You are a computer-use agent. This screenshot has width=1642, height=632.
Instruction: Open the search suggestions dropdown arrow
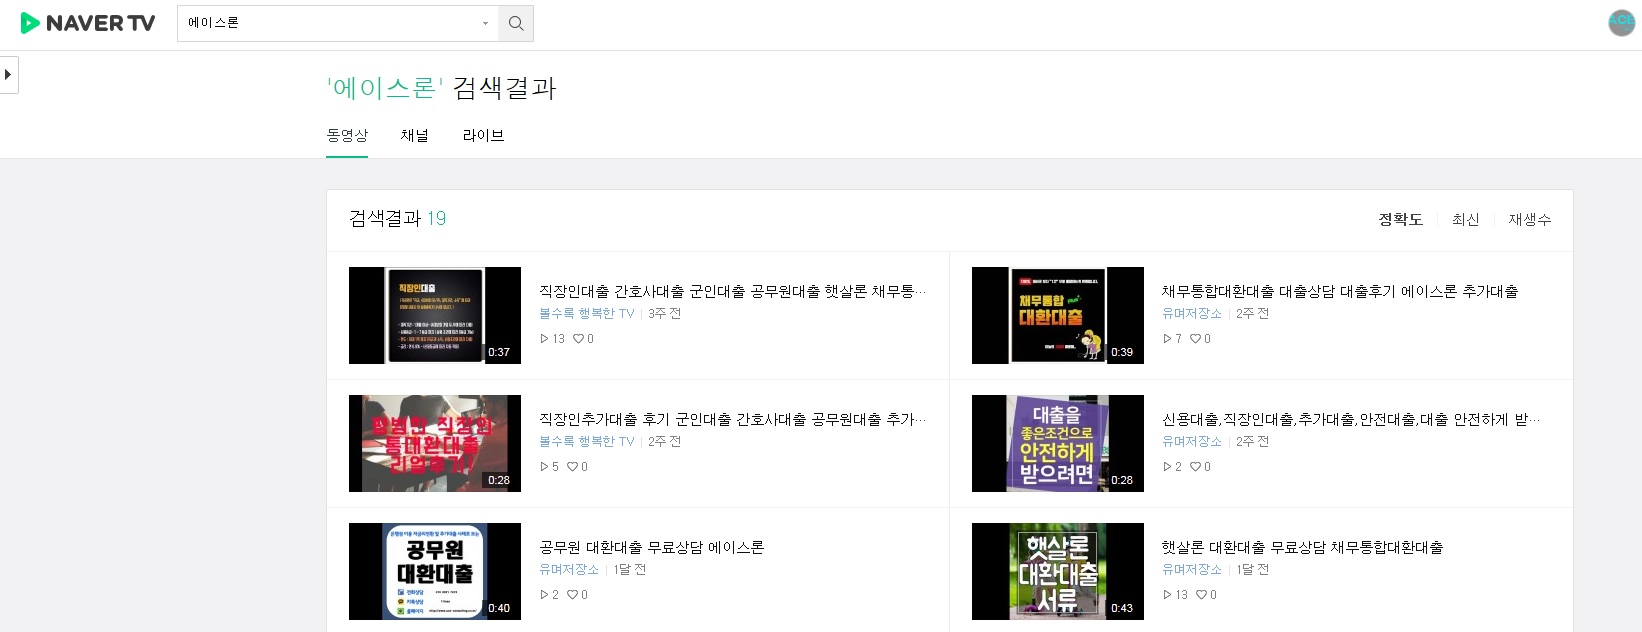[x=485, y=23]
